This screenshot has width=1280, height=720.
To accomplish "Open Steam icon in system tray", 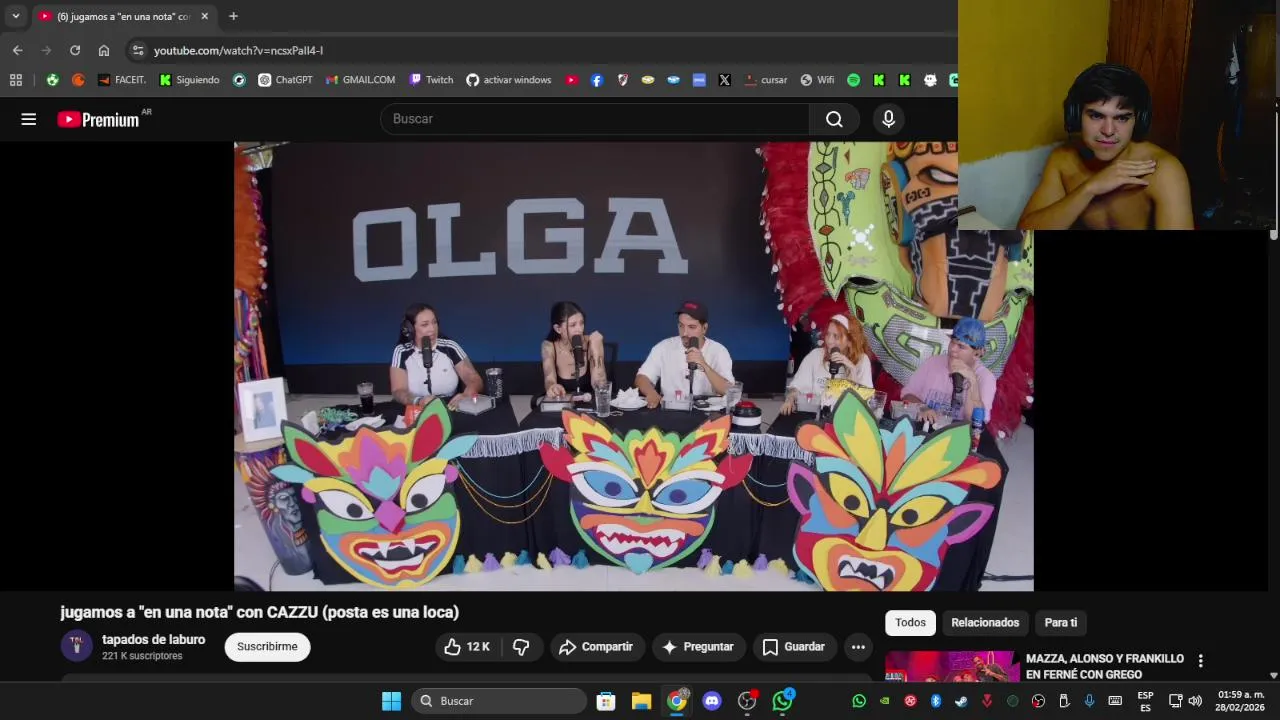I will 961,701.
